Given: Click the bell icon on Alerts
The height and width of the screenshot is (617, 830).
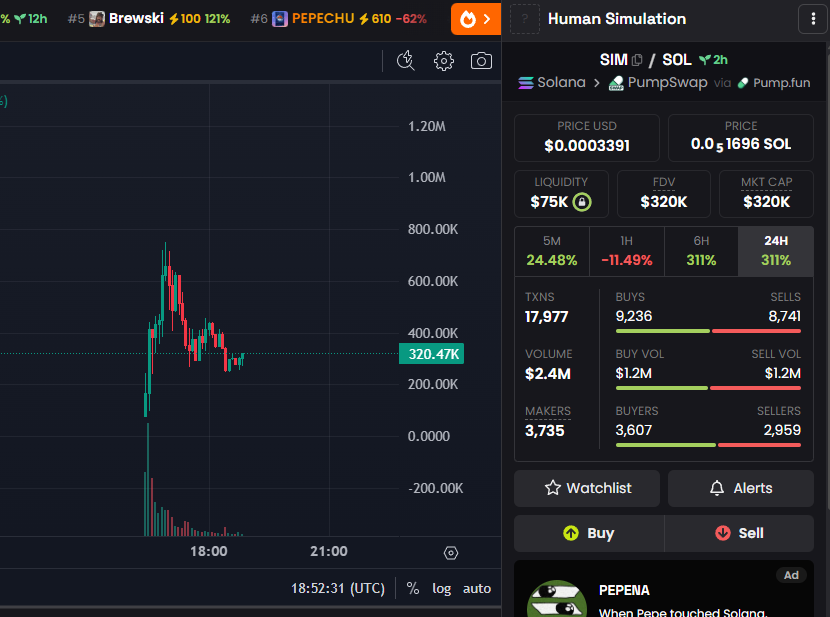Looking at the screenshot, I should (x=717, y=488).
